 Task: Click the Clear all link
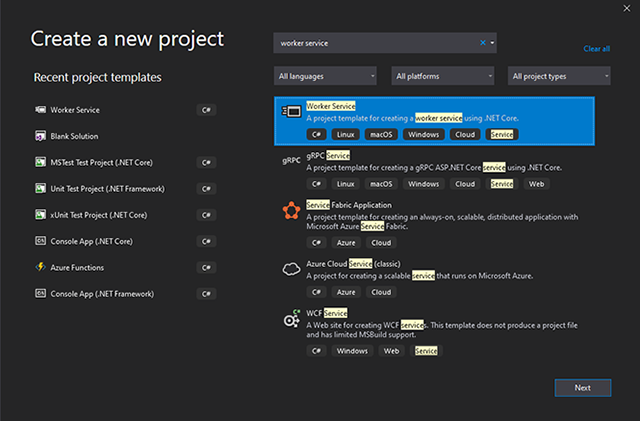(x=597, y=49)
